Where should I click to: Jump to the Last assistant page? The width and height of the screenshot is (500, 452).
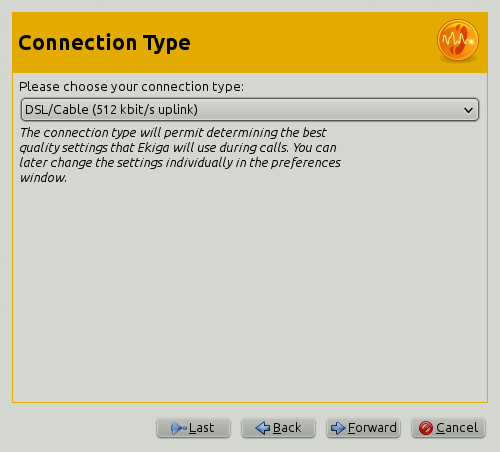tap(193, 428)
